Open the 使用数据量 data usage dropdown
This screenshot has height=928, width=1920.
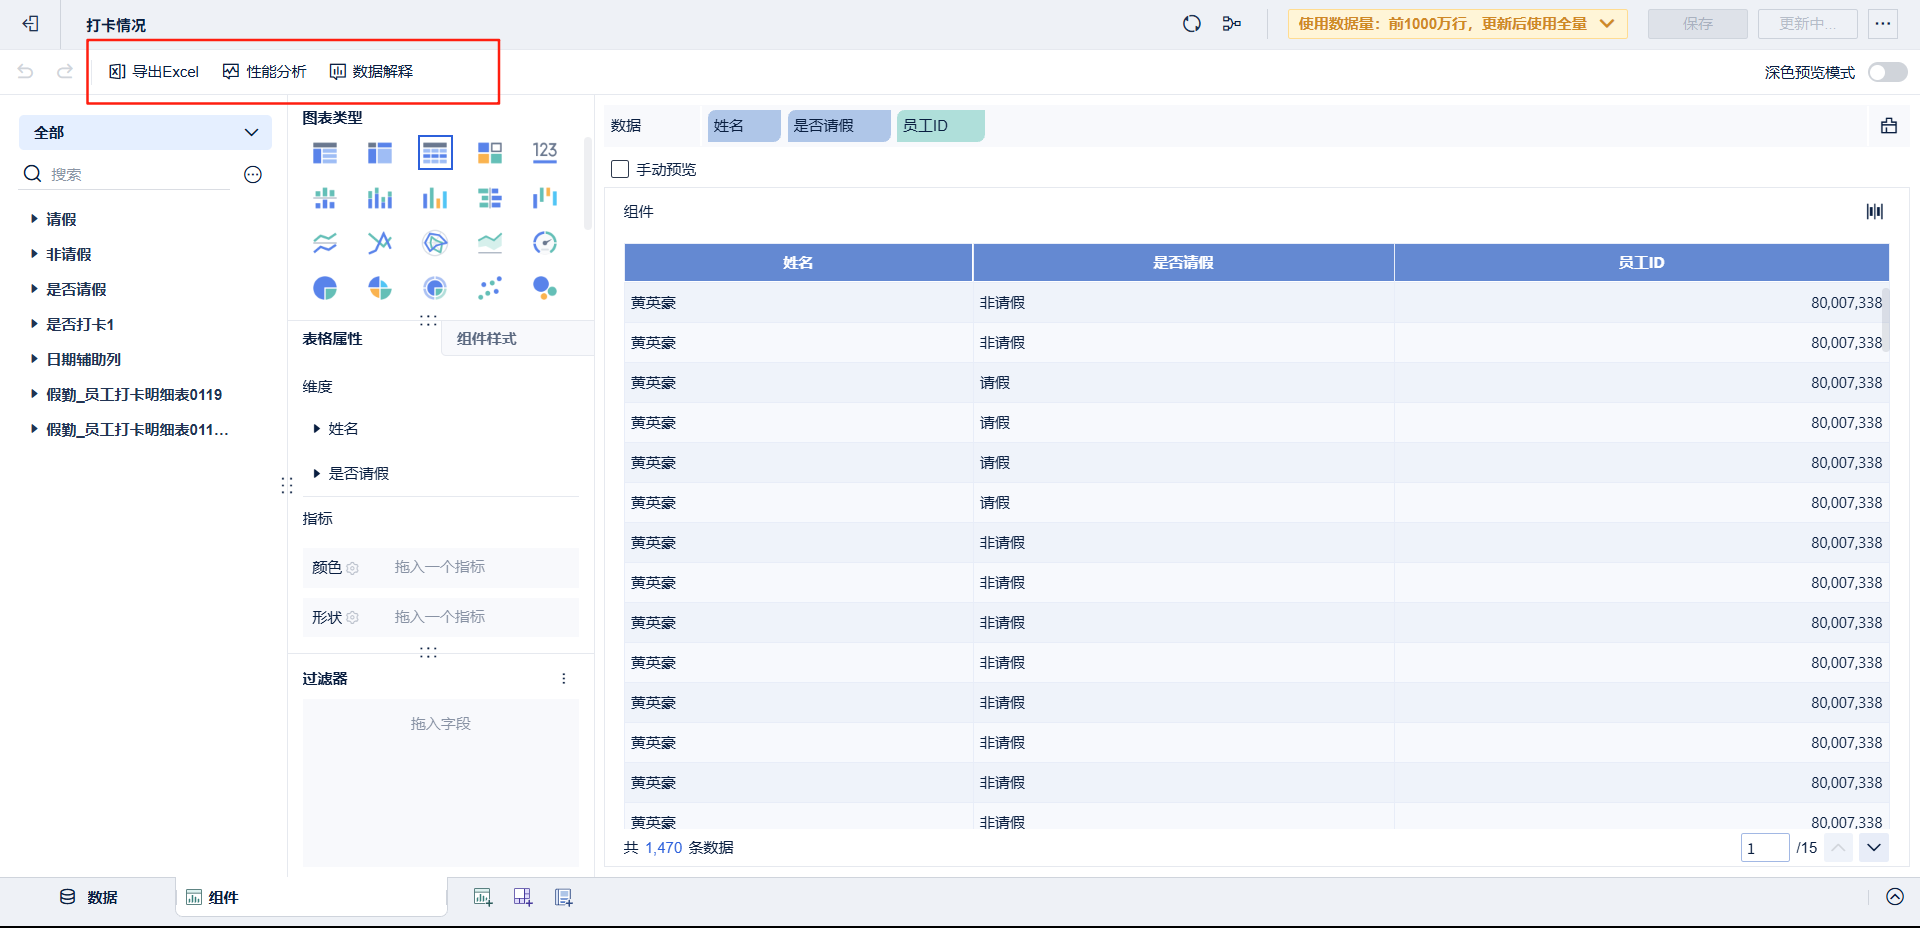click(x=1457, y=24)
